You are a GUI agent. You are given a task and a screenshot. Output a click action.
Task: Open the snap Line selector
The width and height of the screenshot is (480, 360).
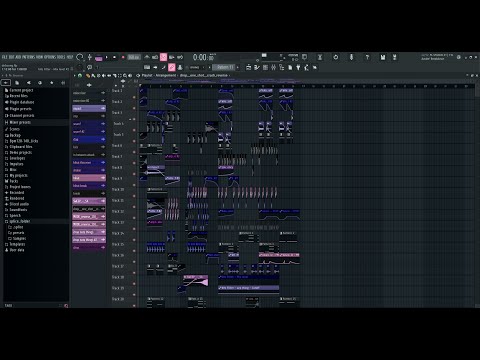[x=197, y=67]
